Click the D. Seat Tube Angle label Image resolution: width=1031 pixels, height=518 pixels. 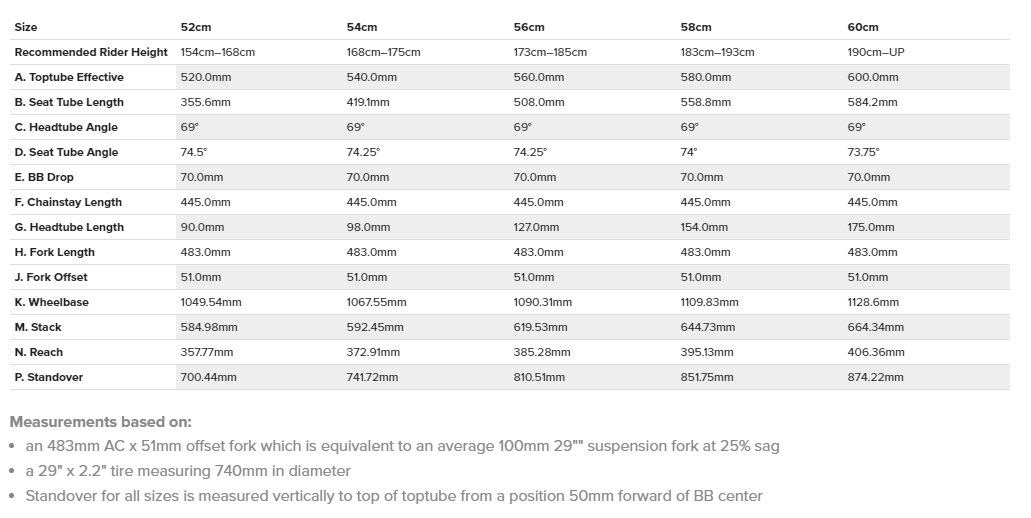(x=66, y=152)
